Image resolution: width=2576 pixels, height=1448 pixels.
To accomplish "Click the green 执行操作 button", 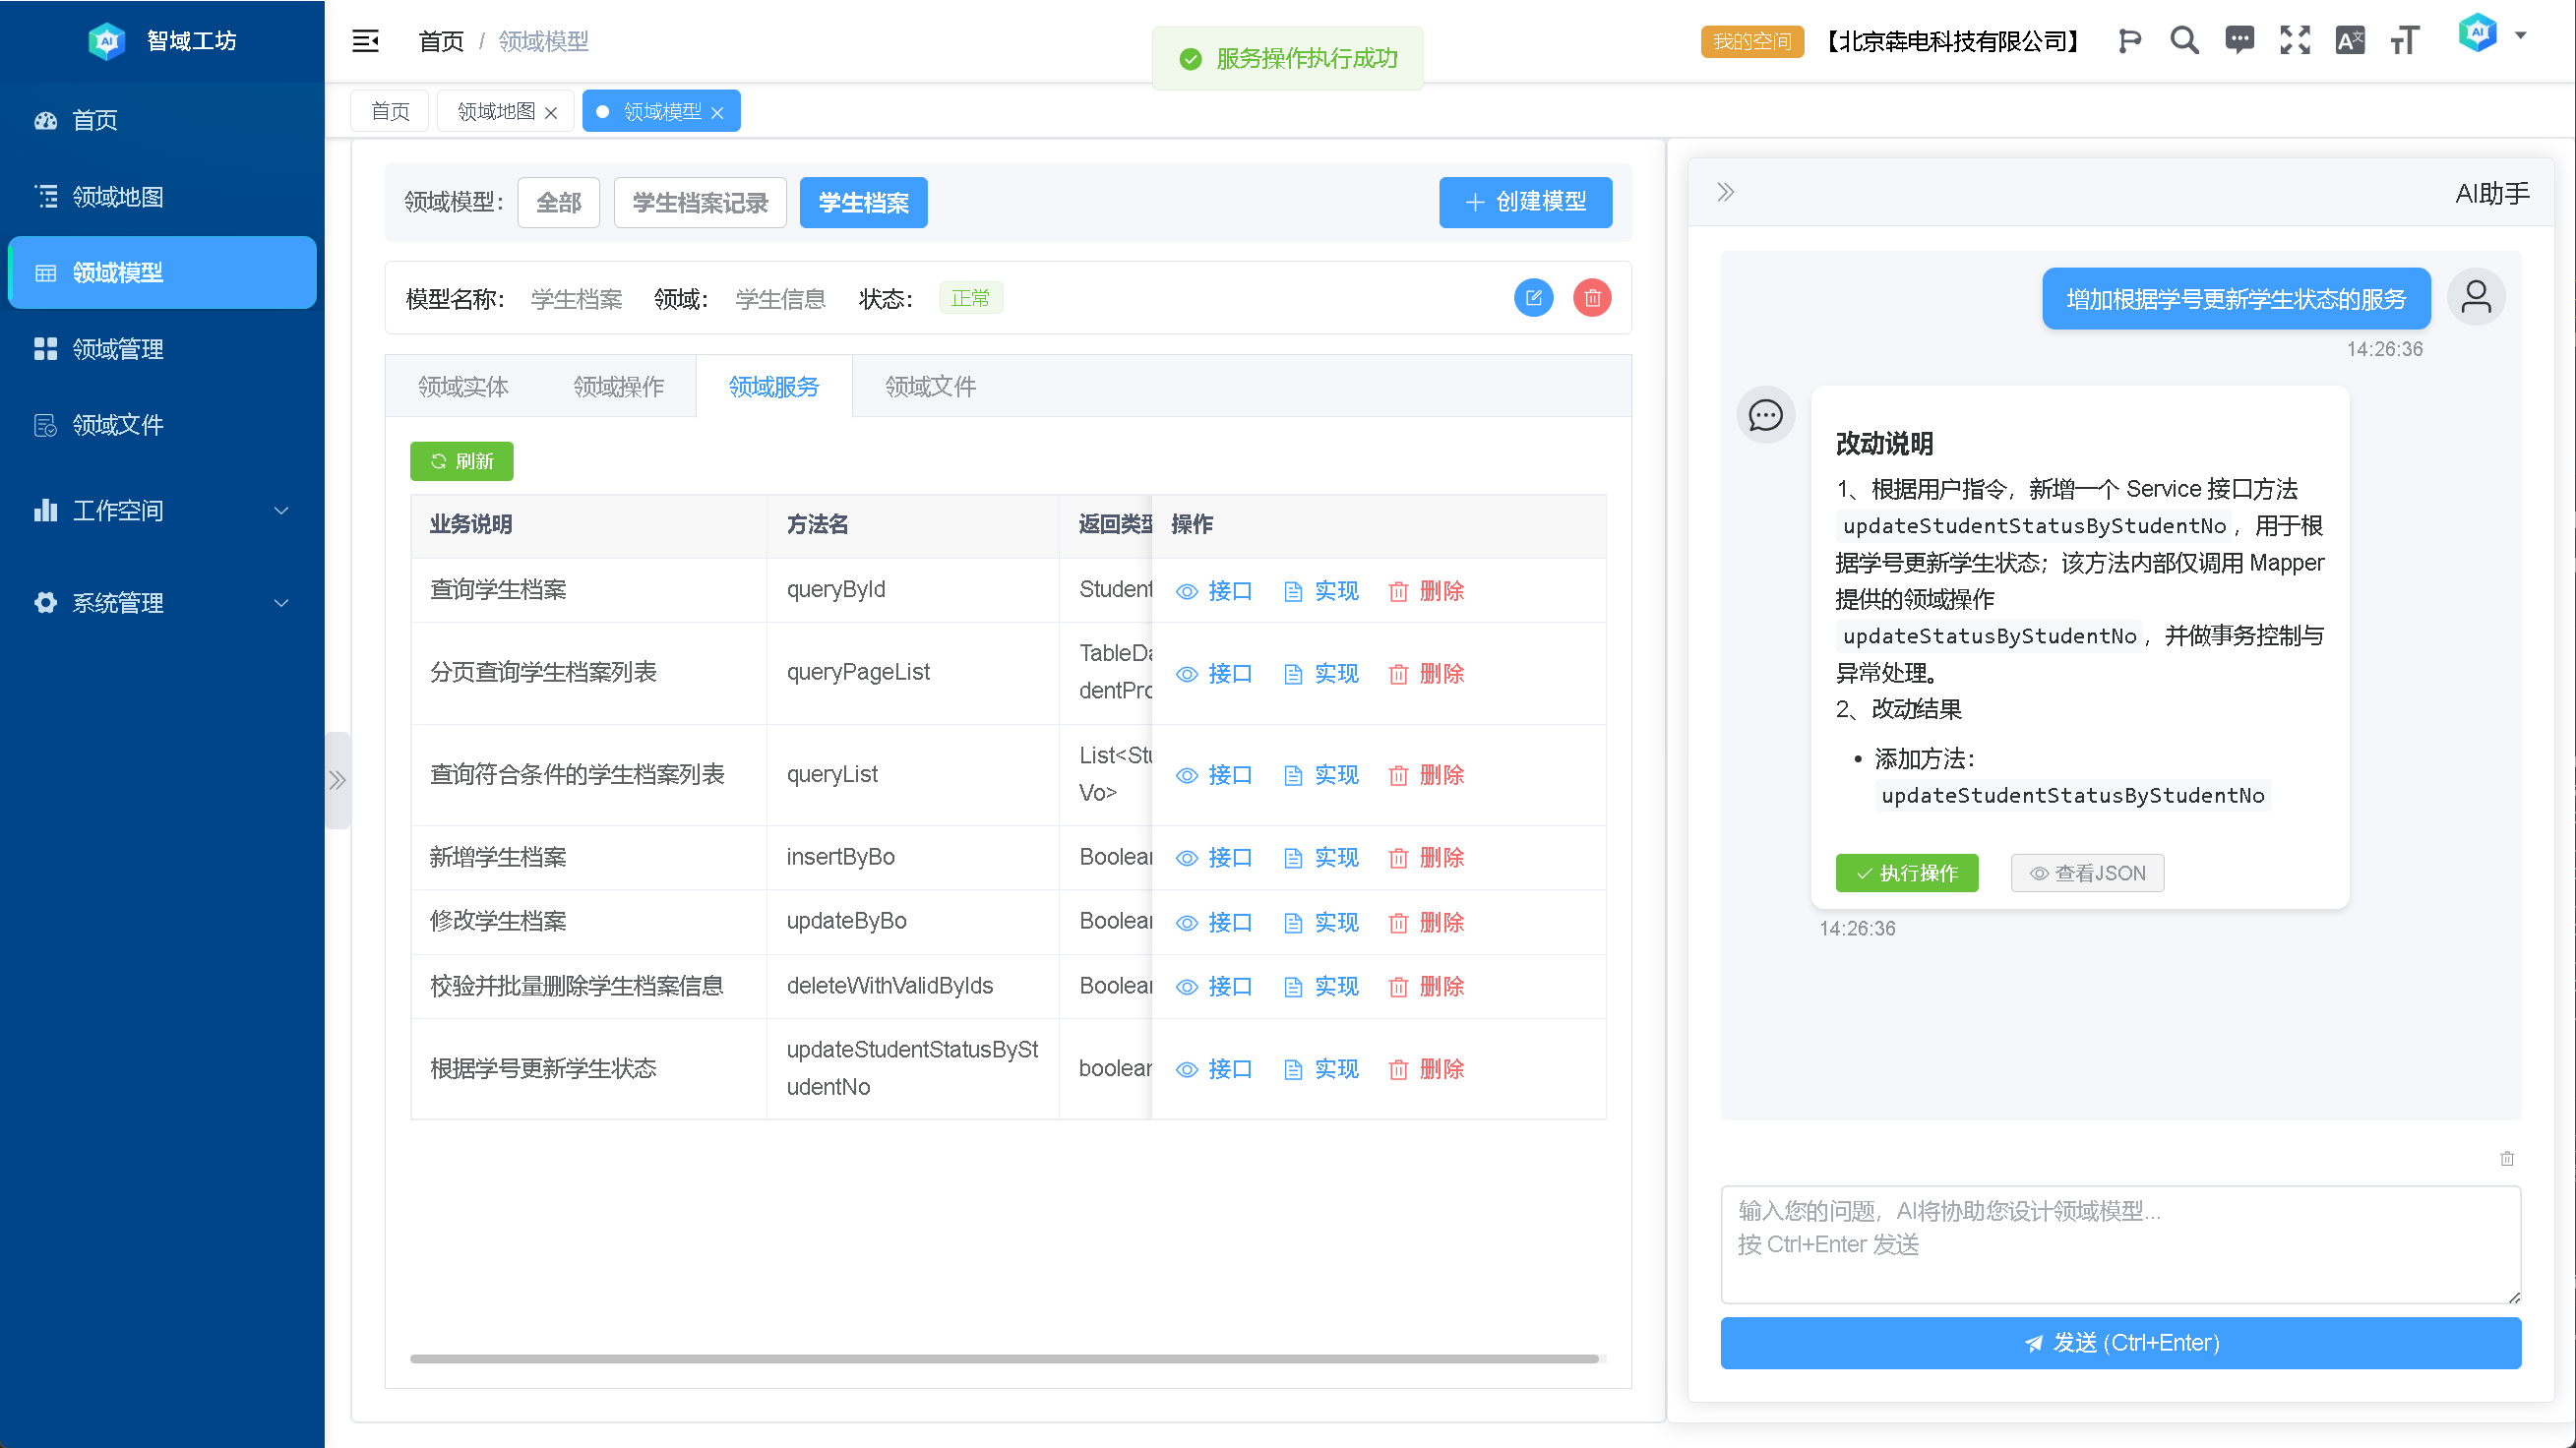I will click(x=1906, y=873).
